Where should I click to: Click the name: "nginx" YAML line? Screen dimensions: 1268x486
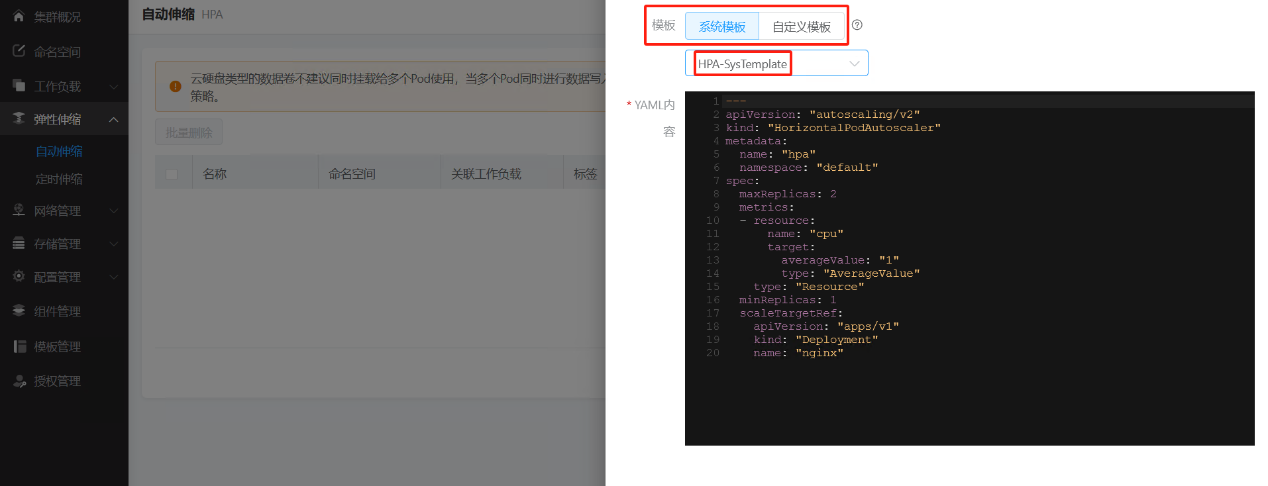click(798, 352)
